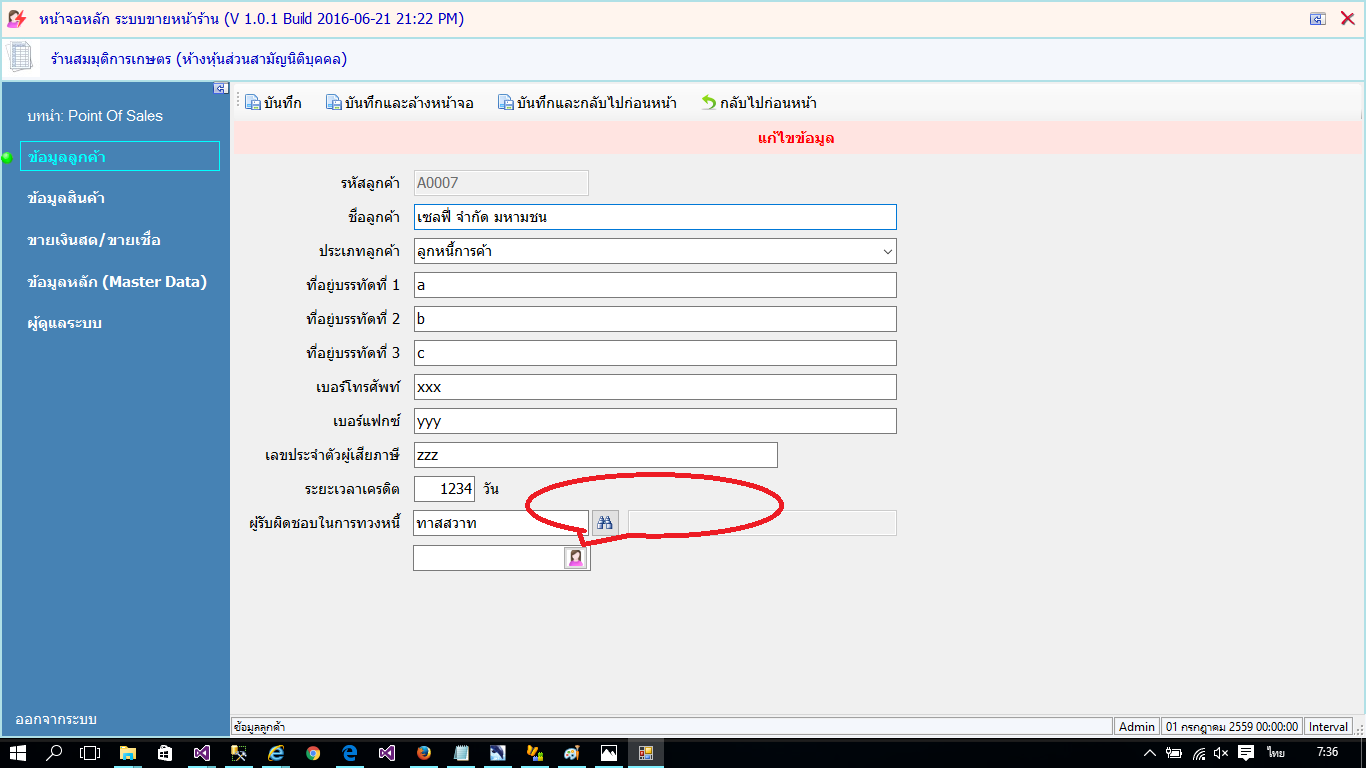The width and height of the screenshot is (1366, 768).
Task: Click the กลับไปก่อนหน้า back arrow
Action: (709, 102)
